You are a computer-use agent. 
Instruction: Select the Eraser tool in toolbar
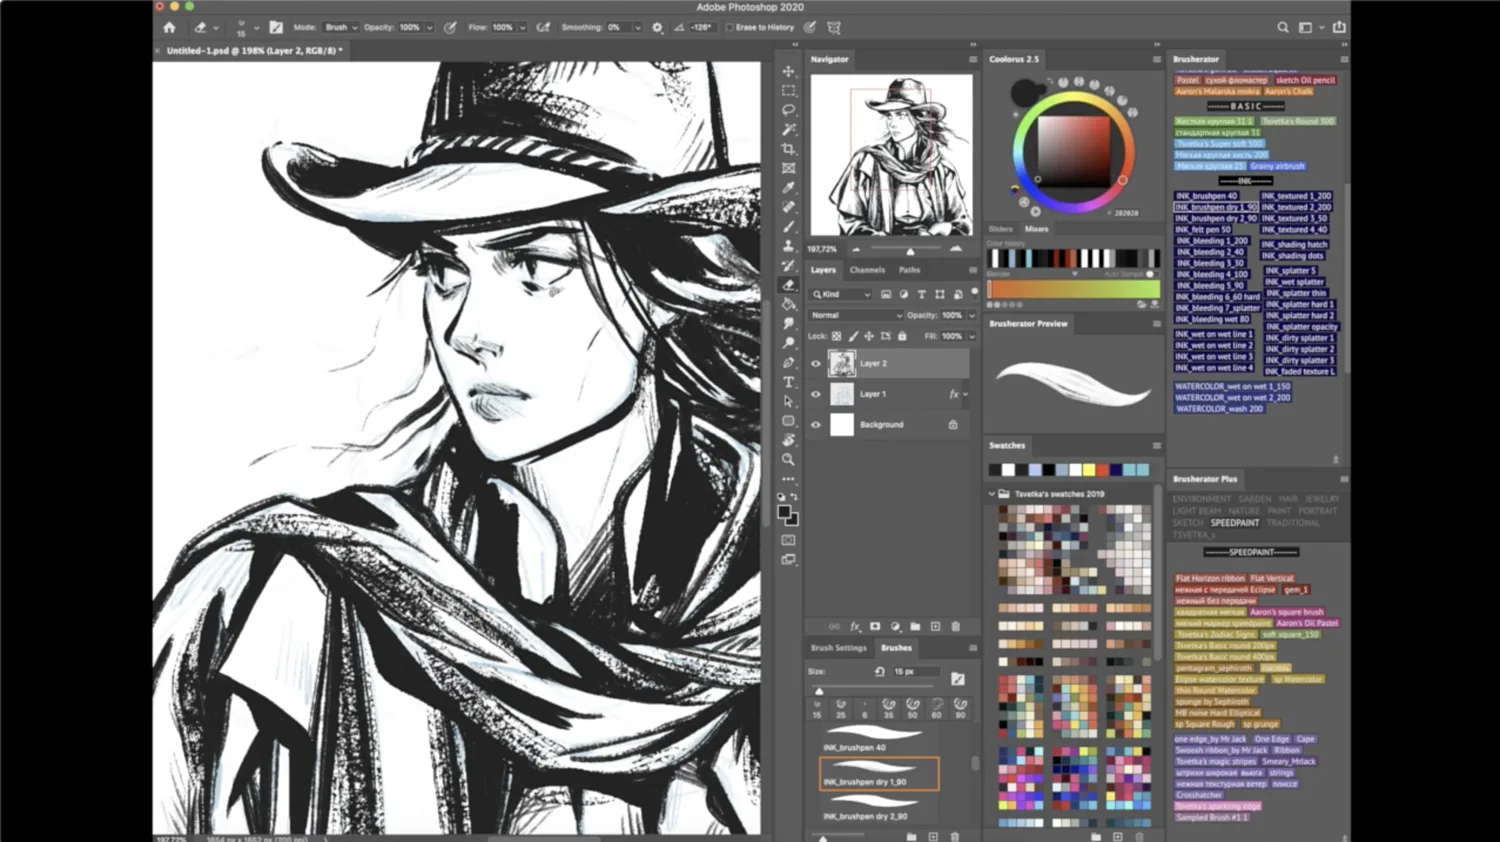pos(788,285)
